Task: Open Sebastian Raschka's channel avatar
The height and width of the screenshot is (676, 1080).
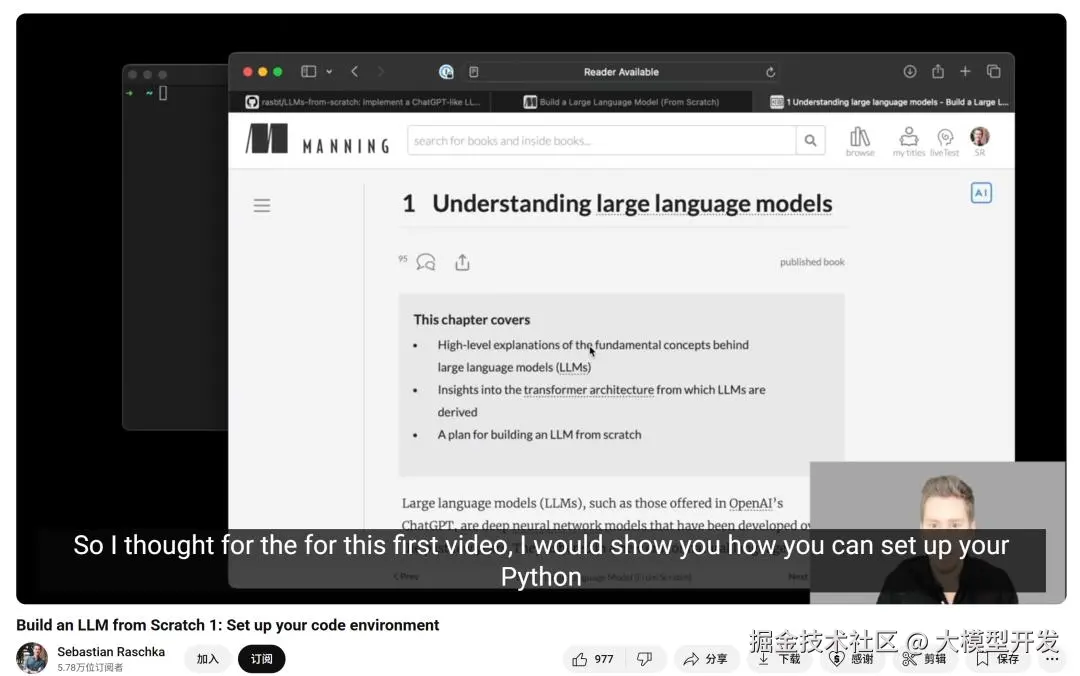Action: 32,658
